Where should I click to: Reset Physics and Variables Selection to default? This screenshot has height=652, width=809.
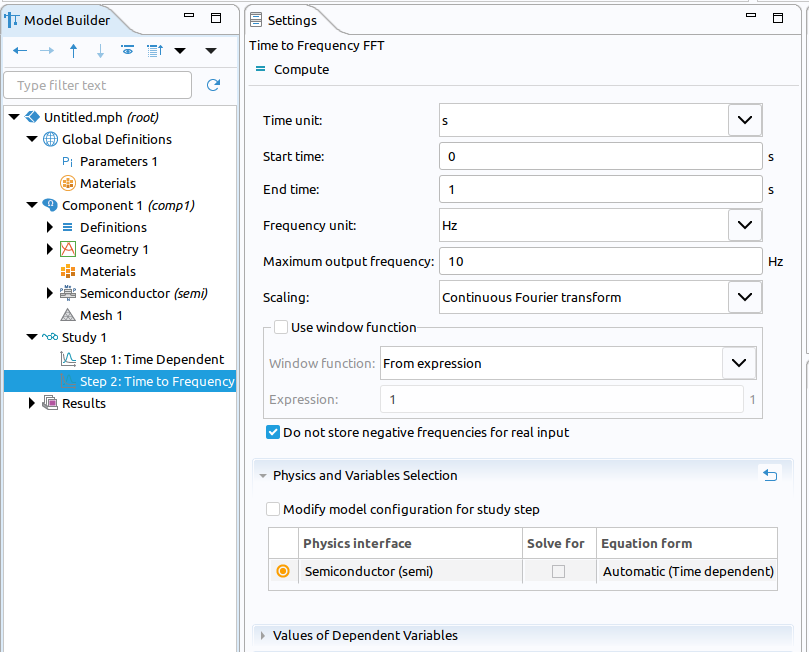tap(770, 475)
